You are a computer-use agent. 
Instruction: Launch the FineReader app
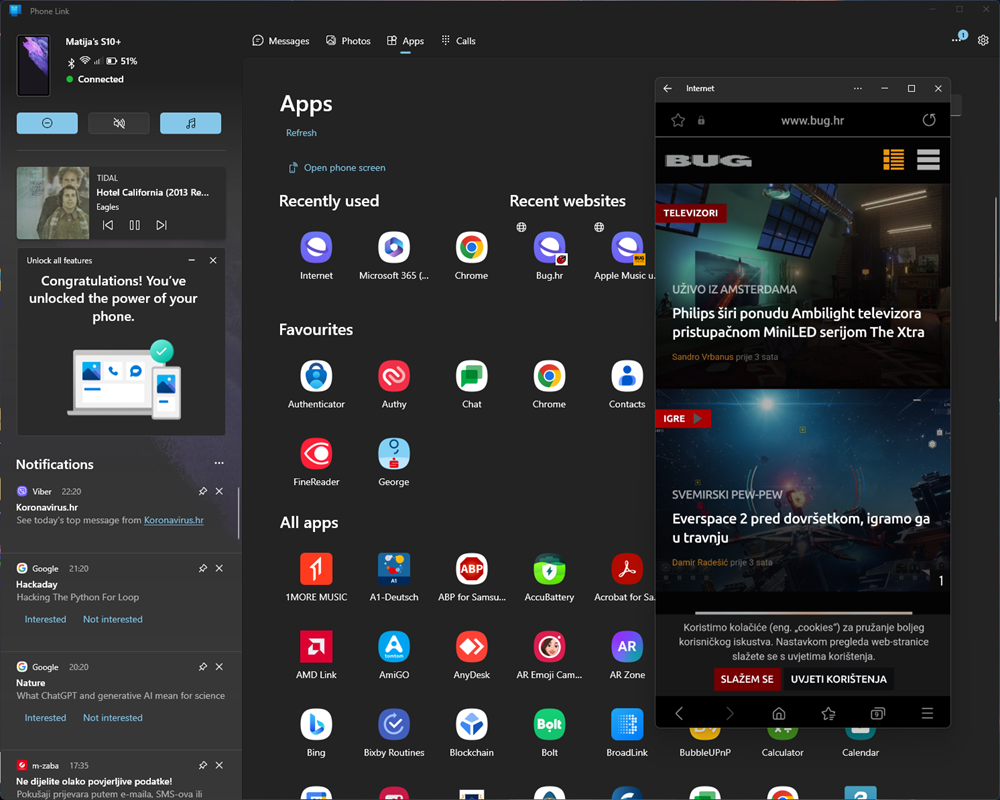coord(316,454)
